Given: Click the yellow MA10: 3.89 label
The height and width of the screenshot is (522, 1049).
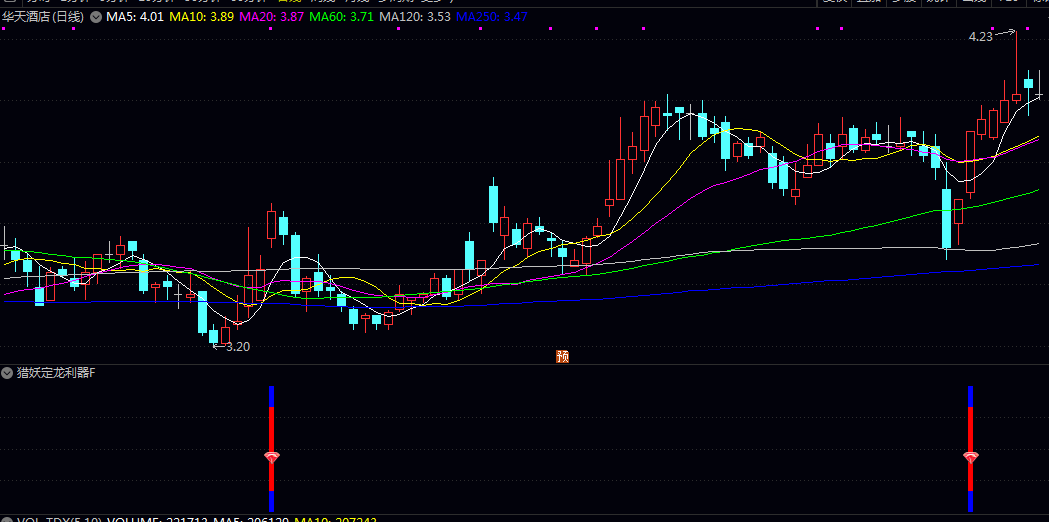Looking at the screenshot, I should [x=201, y=17].
